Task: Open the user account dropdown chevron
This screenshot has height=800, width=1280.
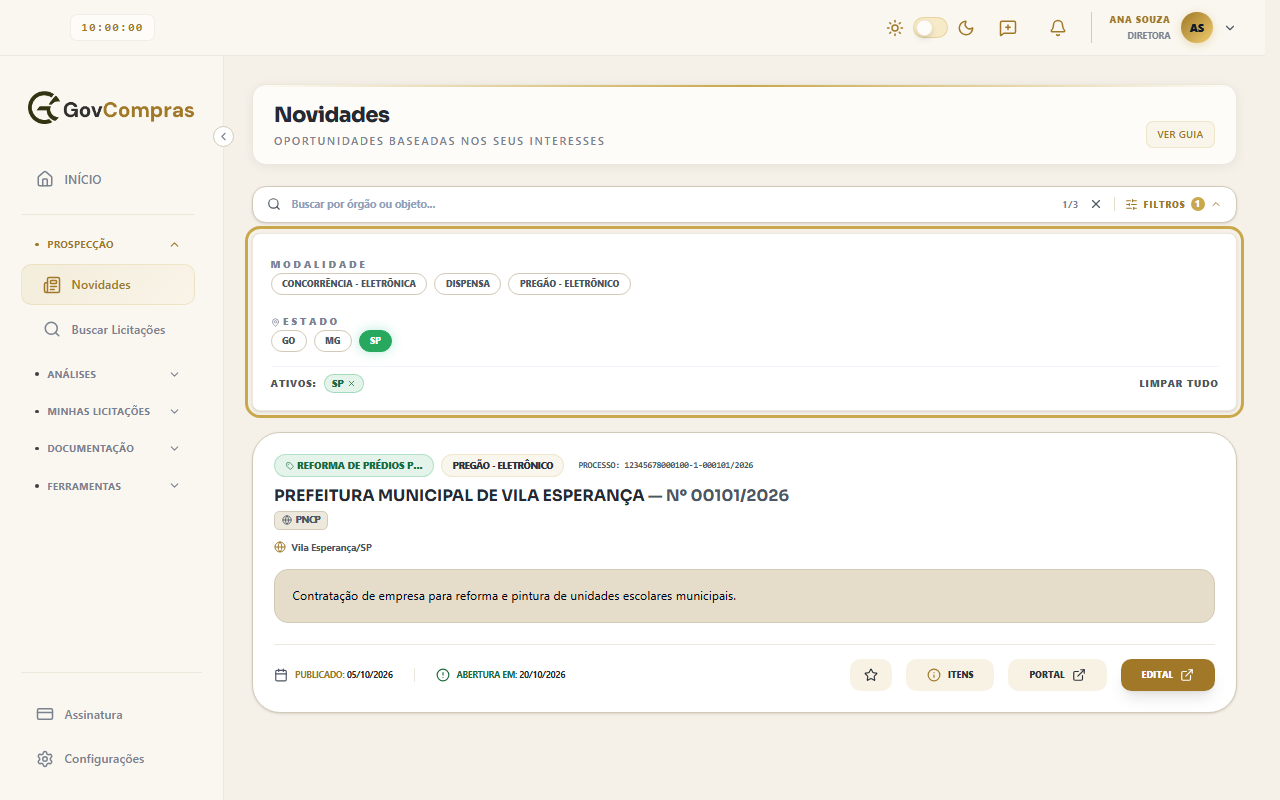Action: [1230, 28]
